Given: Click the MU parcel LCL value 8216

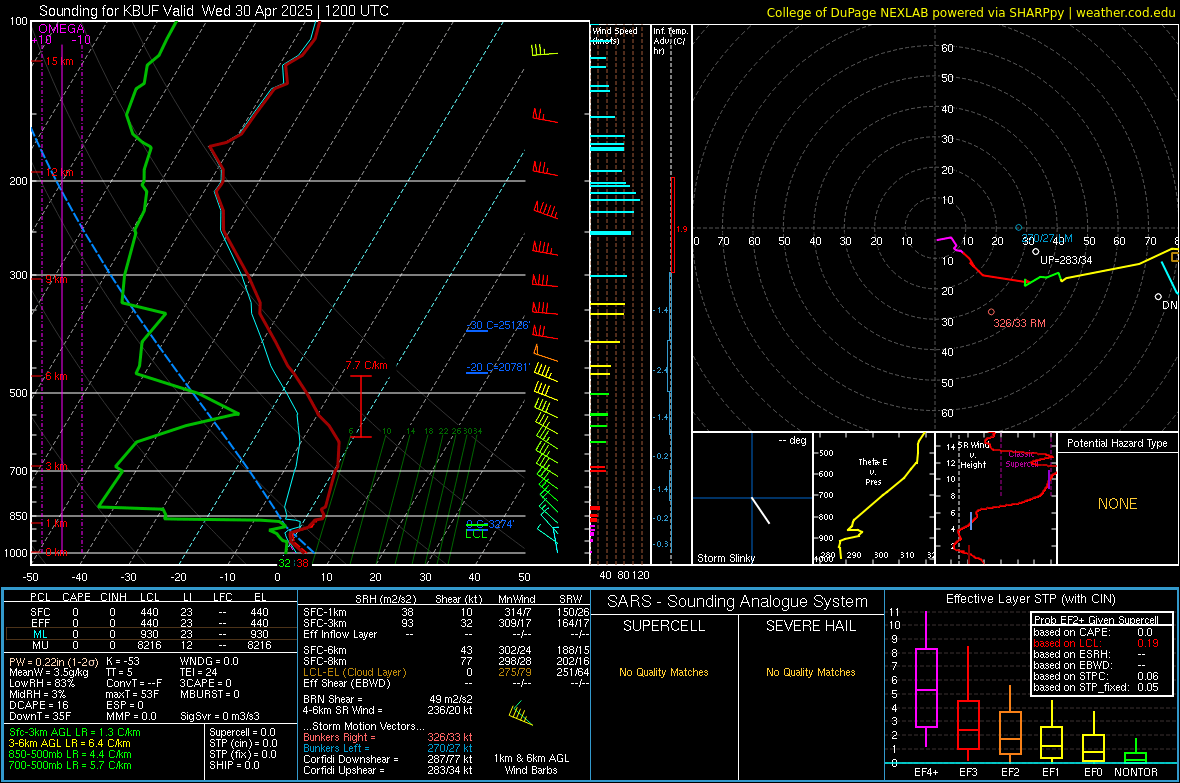Looking at the screenshot, I should (149, 645).
